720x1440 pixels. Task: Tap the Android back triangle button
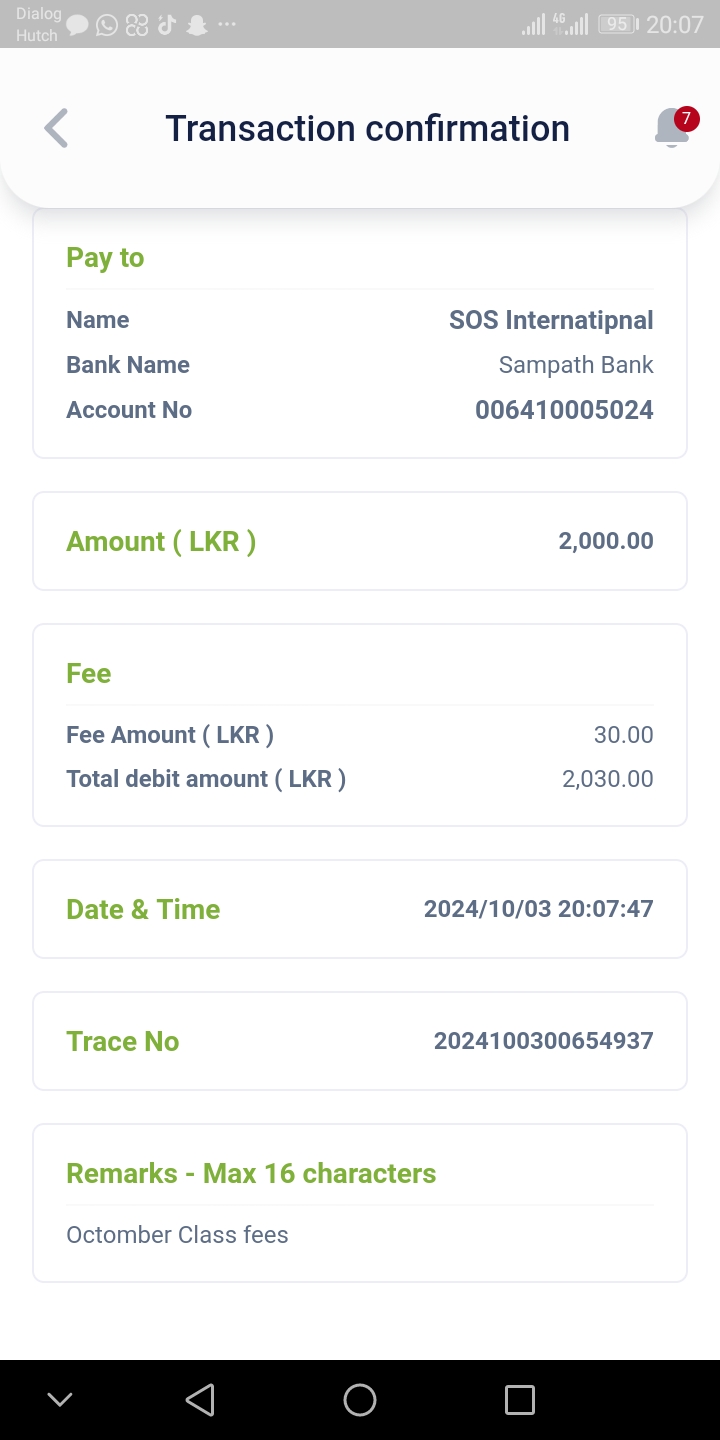click(x=200, y=1399)
